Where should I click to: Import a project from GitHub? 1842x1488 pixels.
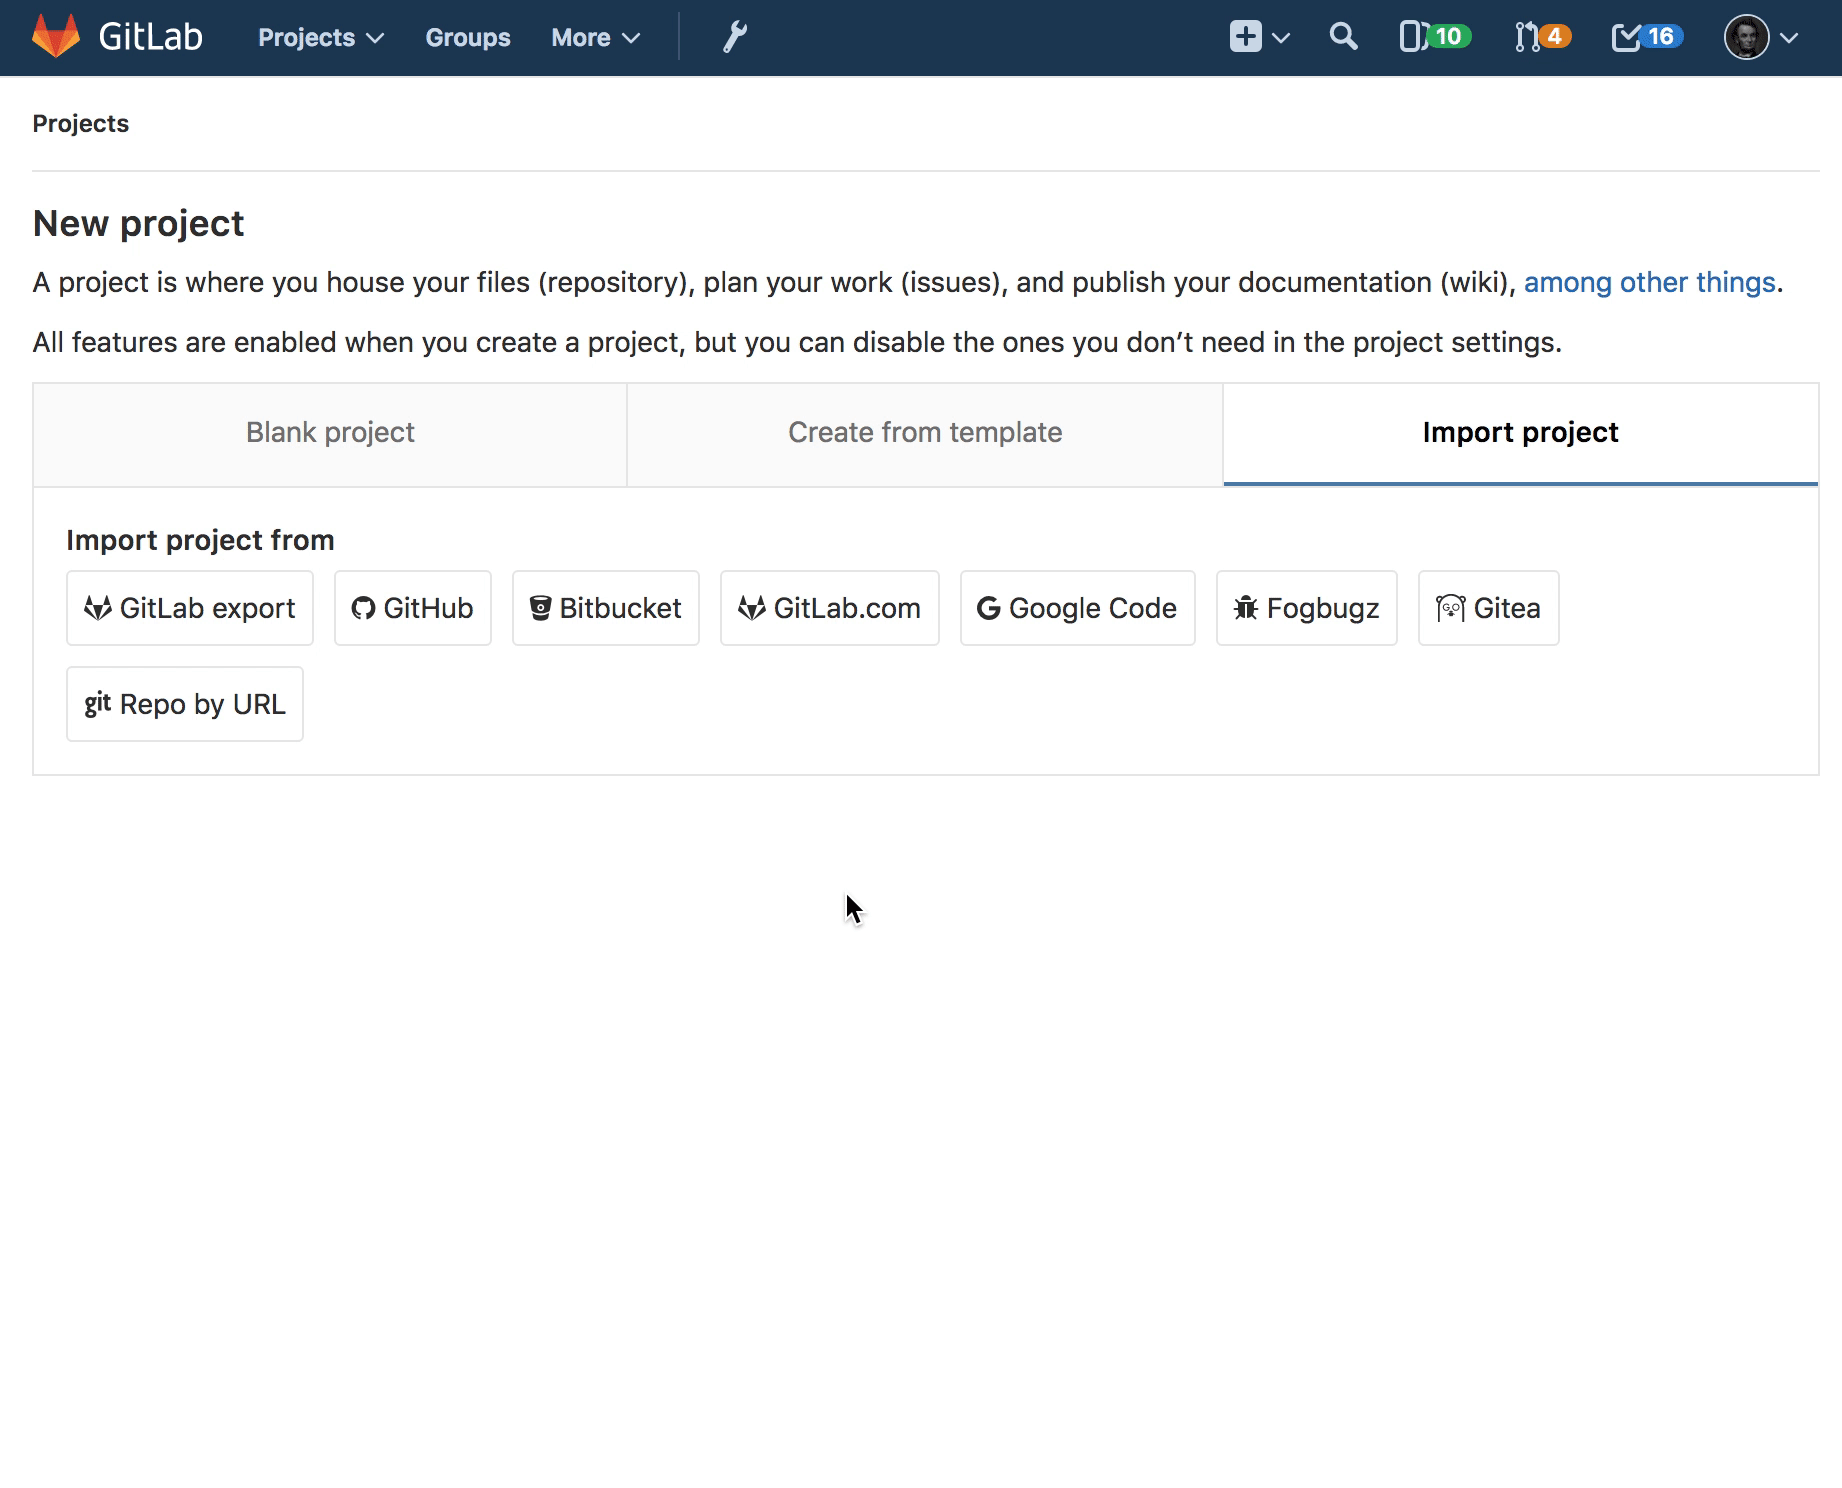413,608
